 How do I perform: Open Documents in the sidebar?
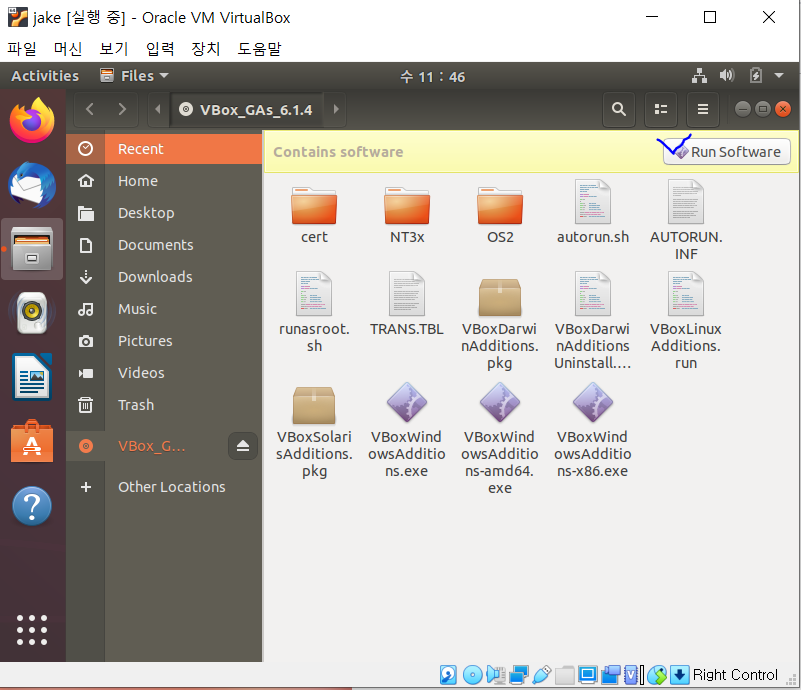164,245
